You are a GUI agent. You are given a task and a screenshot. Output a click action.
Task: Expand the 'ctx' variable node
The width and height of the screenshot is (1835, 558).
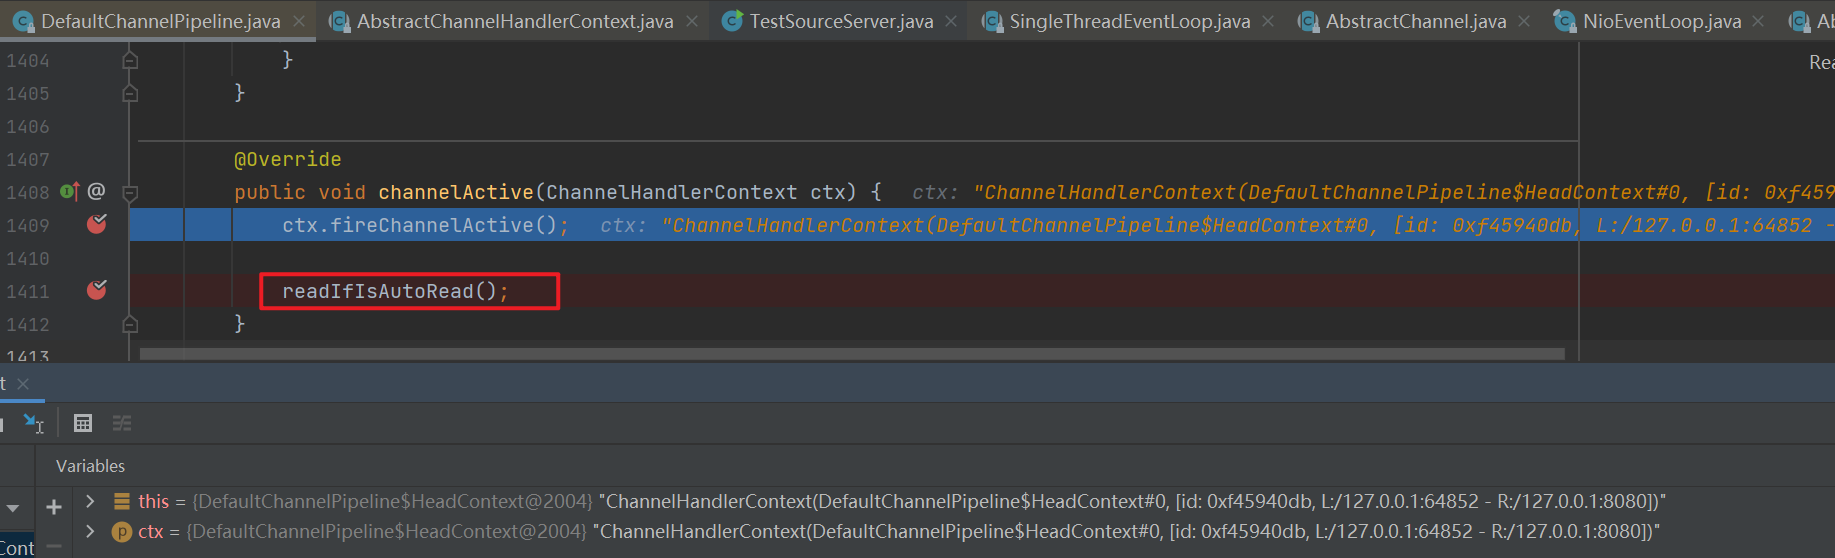[x=90, y=531]
